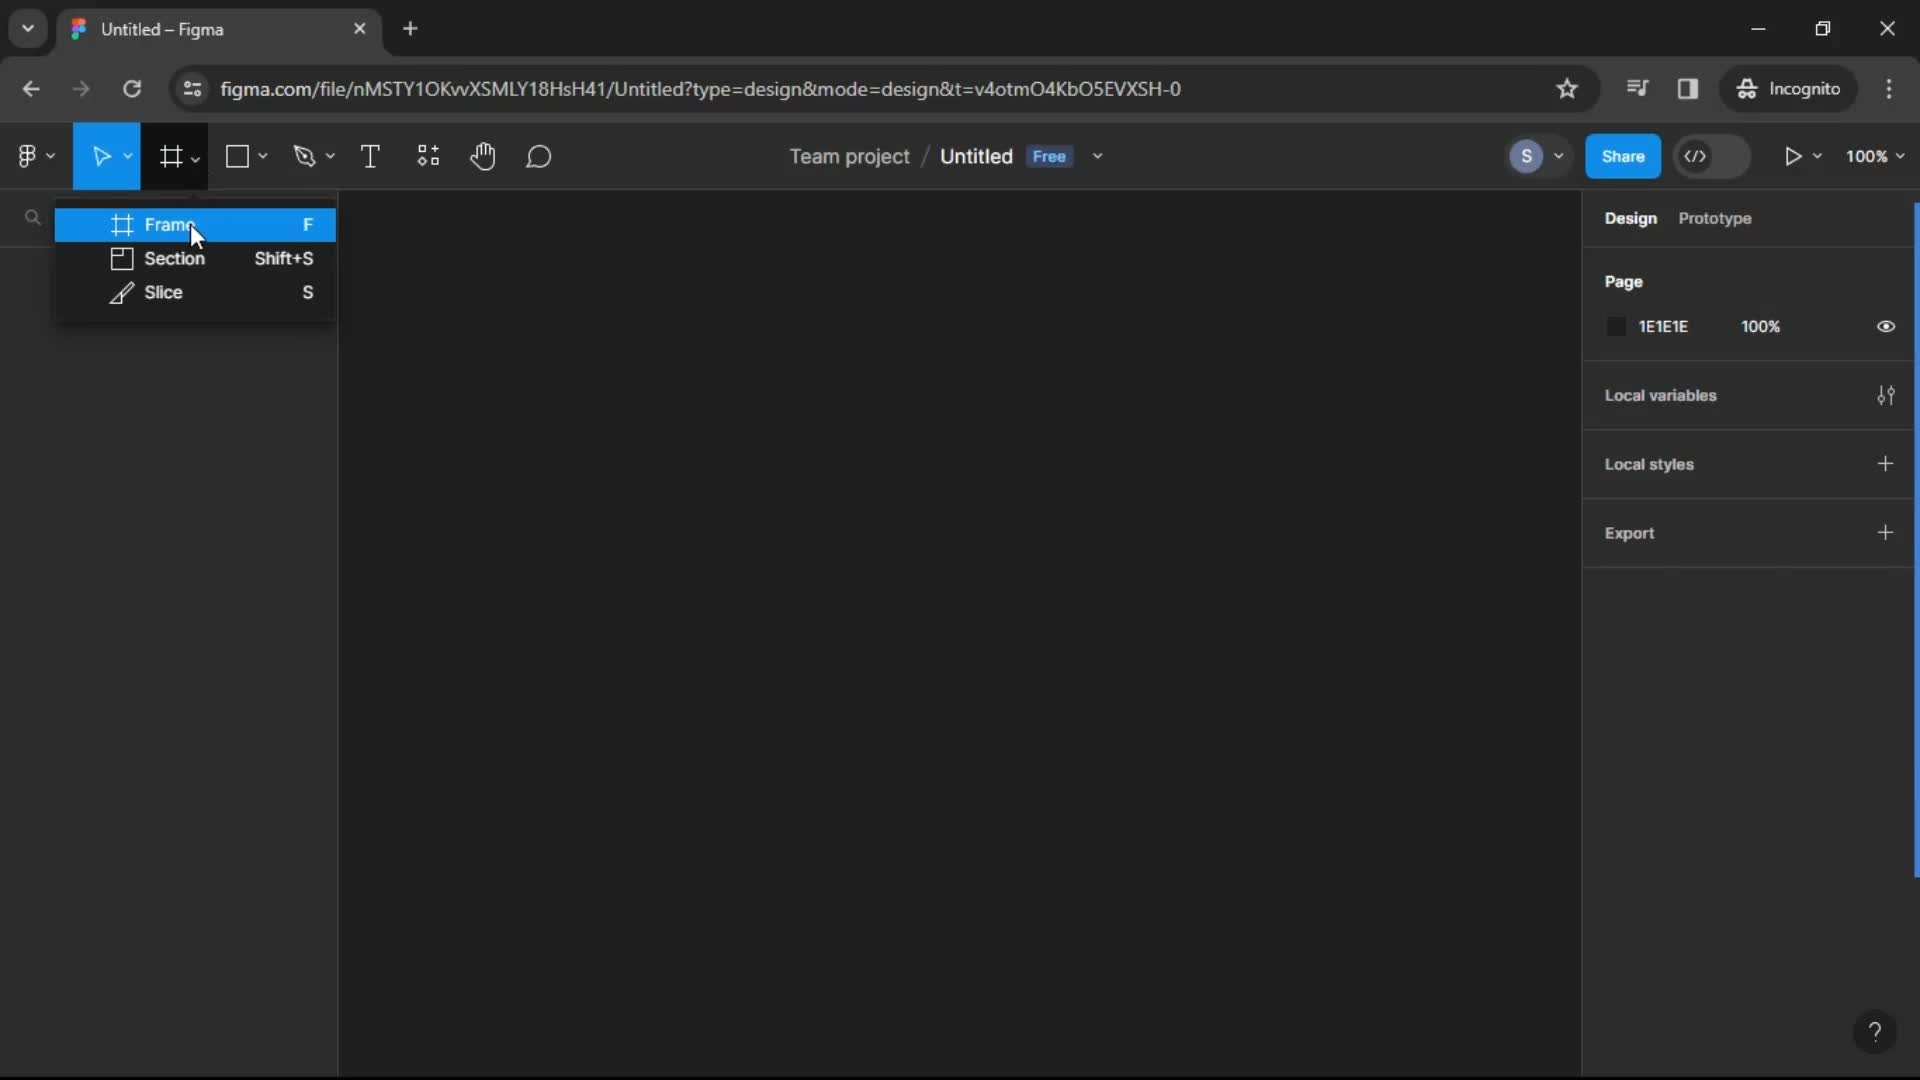
Task: Toggle layer visibility eye icon
Action: (1884, 327)
